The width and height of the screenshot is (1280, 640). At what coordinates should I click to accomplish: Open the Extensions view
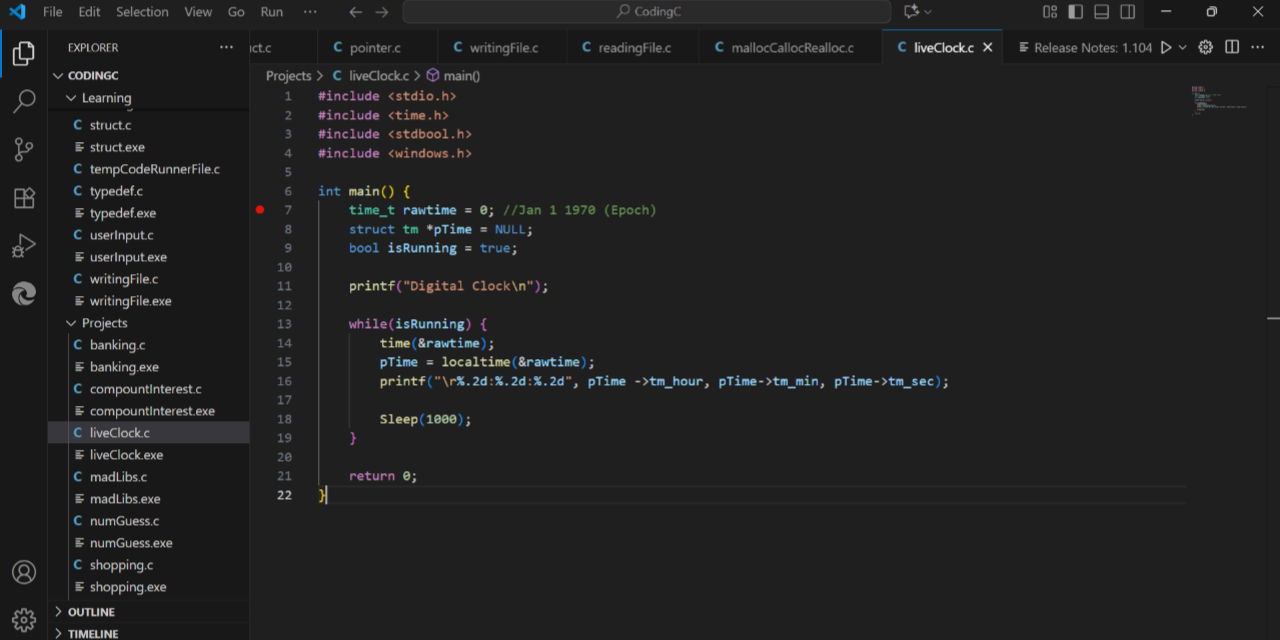pyautogui.click(x=24, y=197)
